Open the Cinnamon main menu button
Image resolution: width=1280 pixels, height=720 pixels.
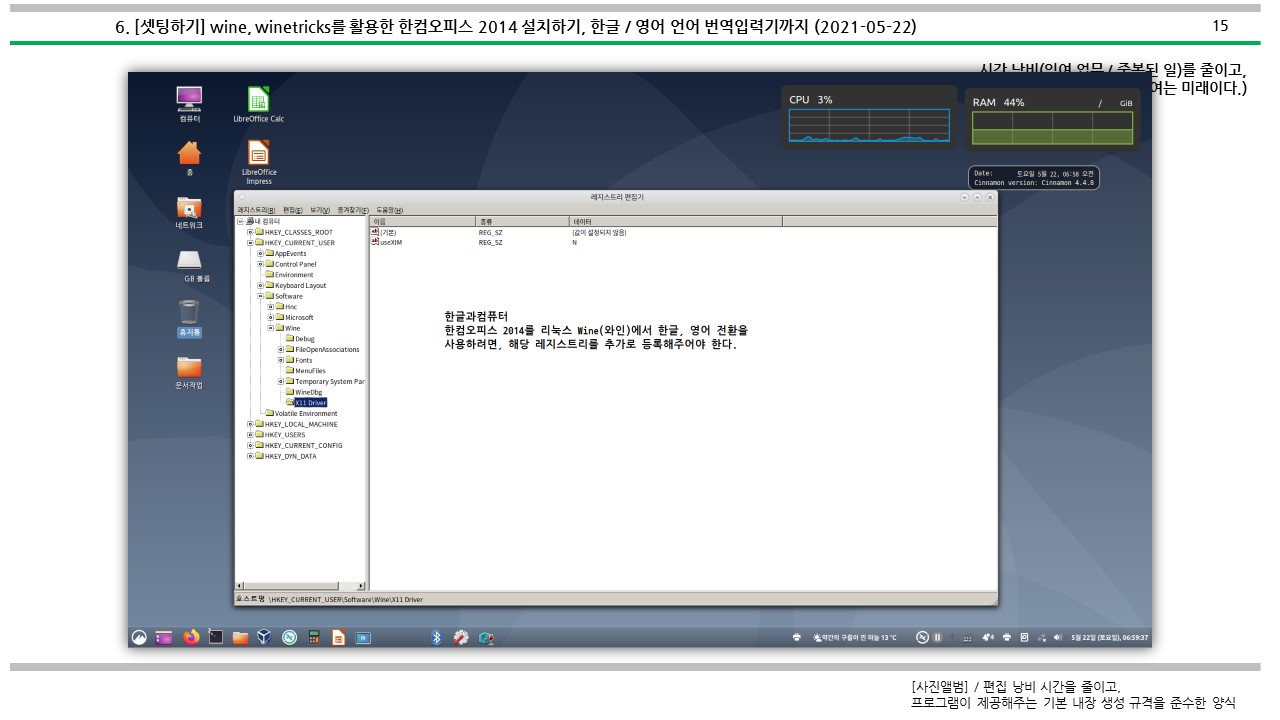140,637
